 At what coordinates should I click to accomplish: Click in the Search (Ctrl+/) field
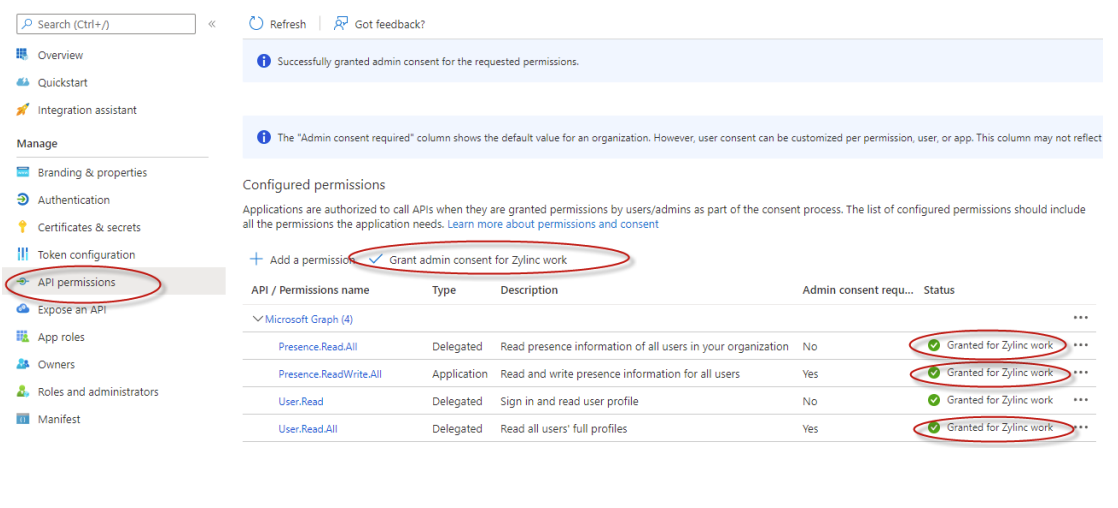tap(106, 24)
